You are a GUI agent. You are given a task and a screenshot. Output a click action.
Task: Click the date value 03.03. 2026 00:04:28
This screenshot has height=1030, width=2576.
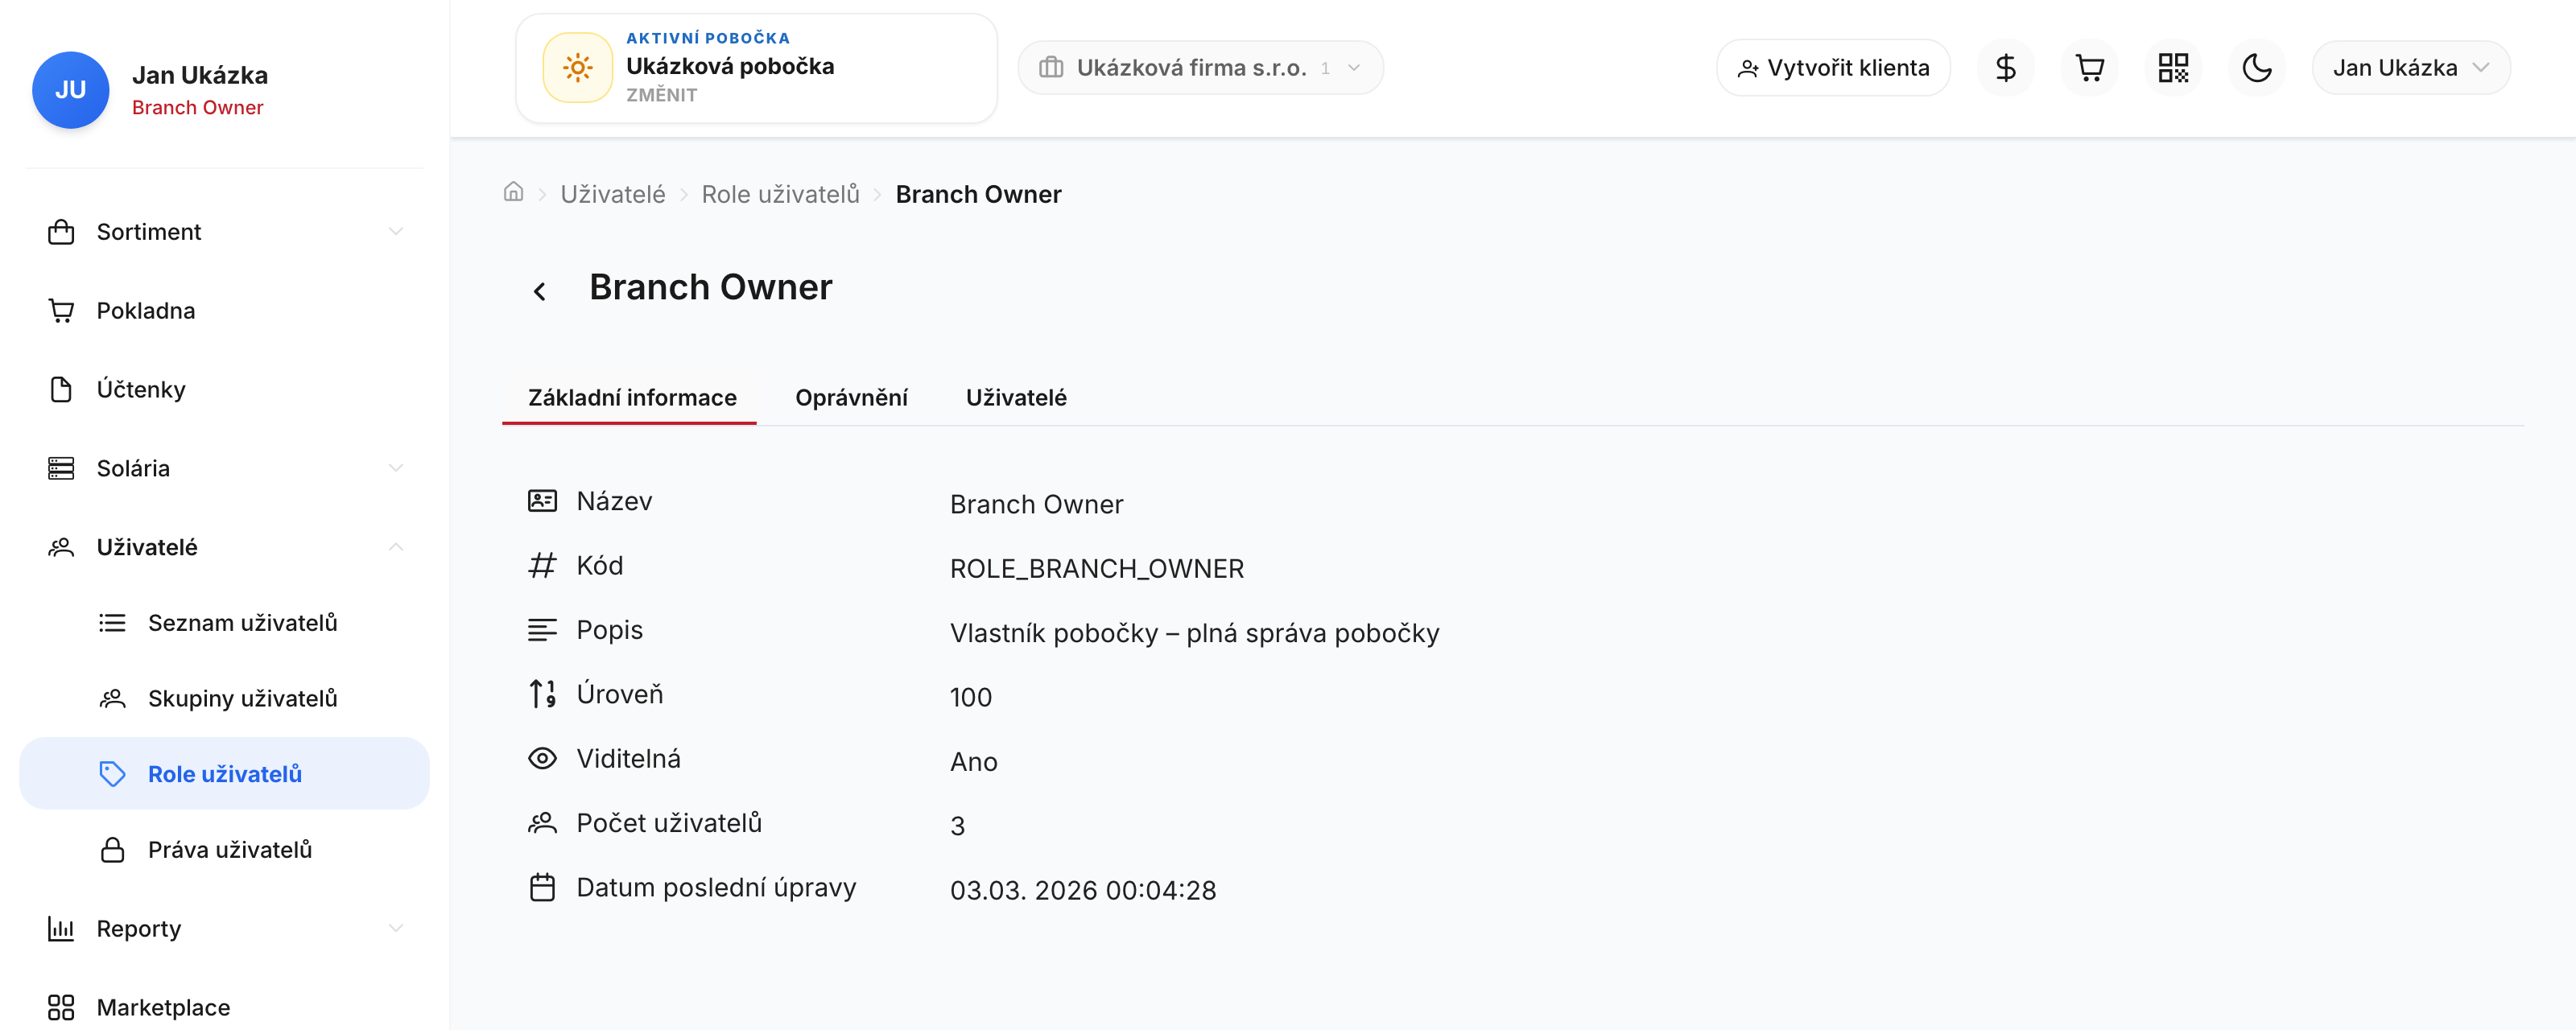click(1083, 890)
